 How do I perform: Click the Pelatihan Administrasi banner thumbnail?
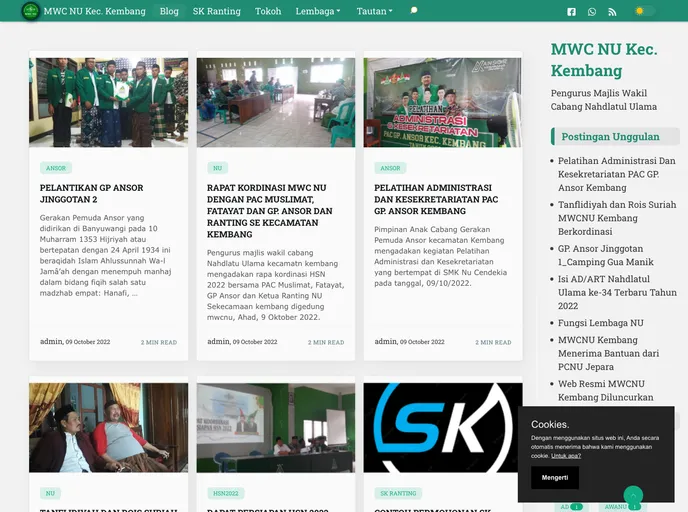point(442,102)
